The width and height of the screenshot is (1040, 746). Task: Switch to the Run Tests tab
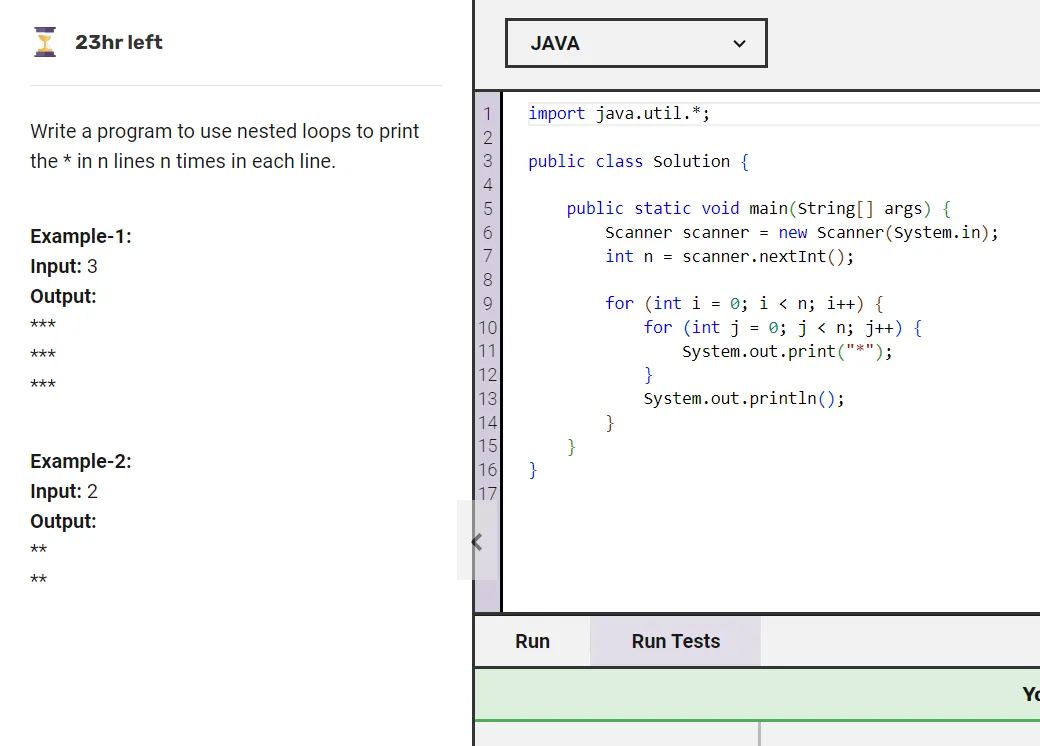point(674,641)
